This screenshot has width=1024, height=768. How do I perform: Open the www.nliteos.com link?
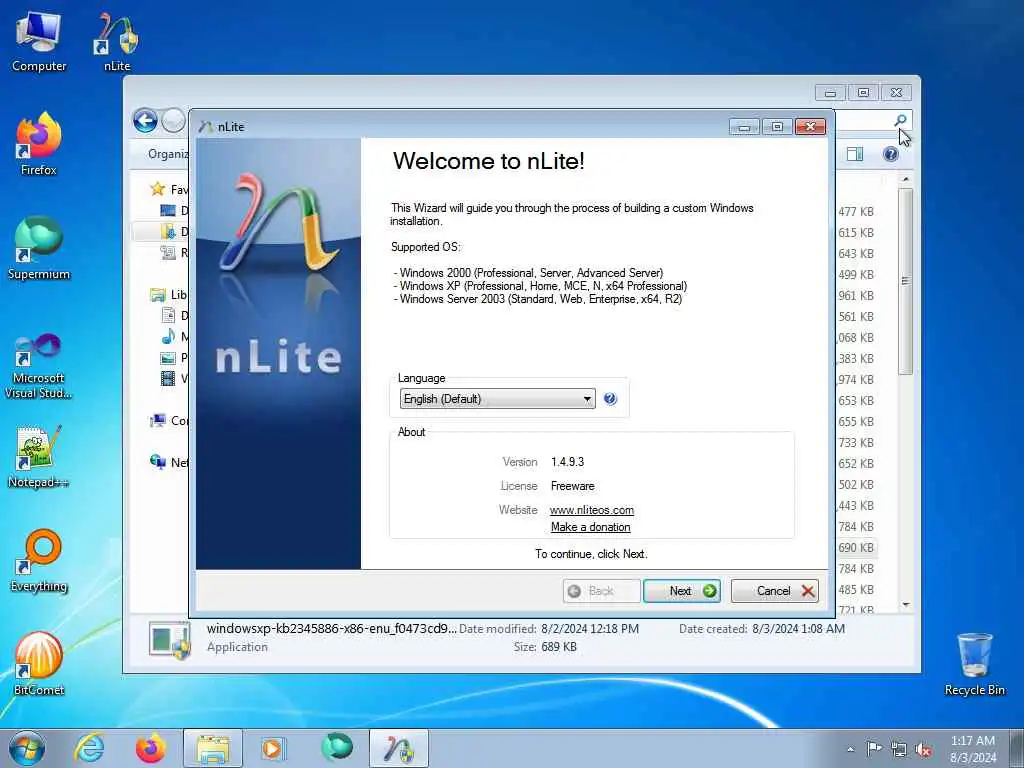(592, 510)
